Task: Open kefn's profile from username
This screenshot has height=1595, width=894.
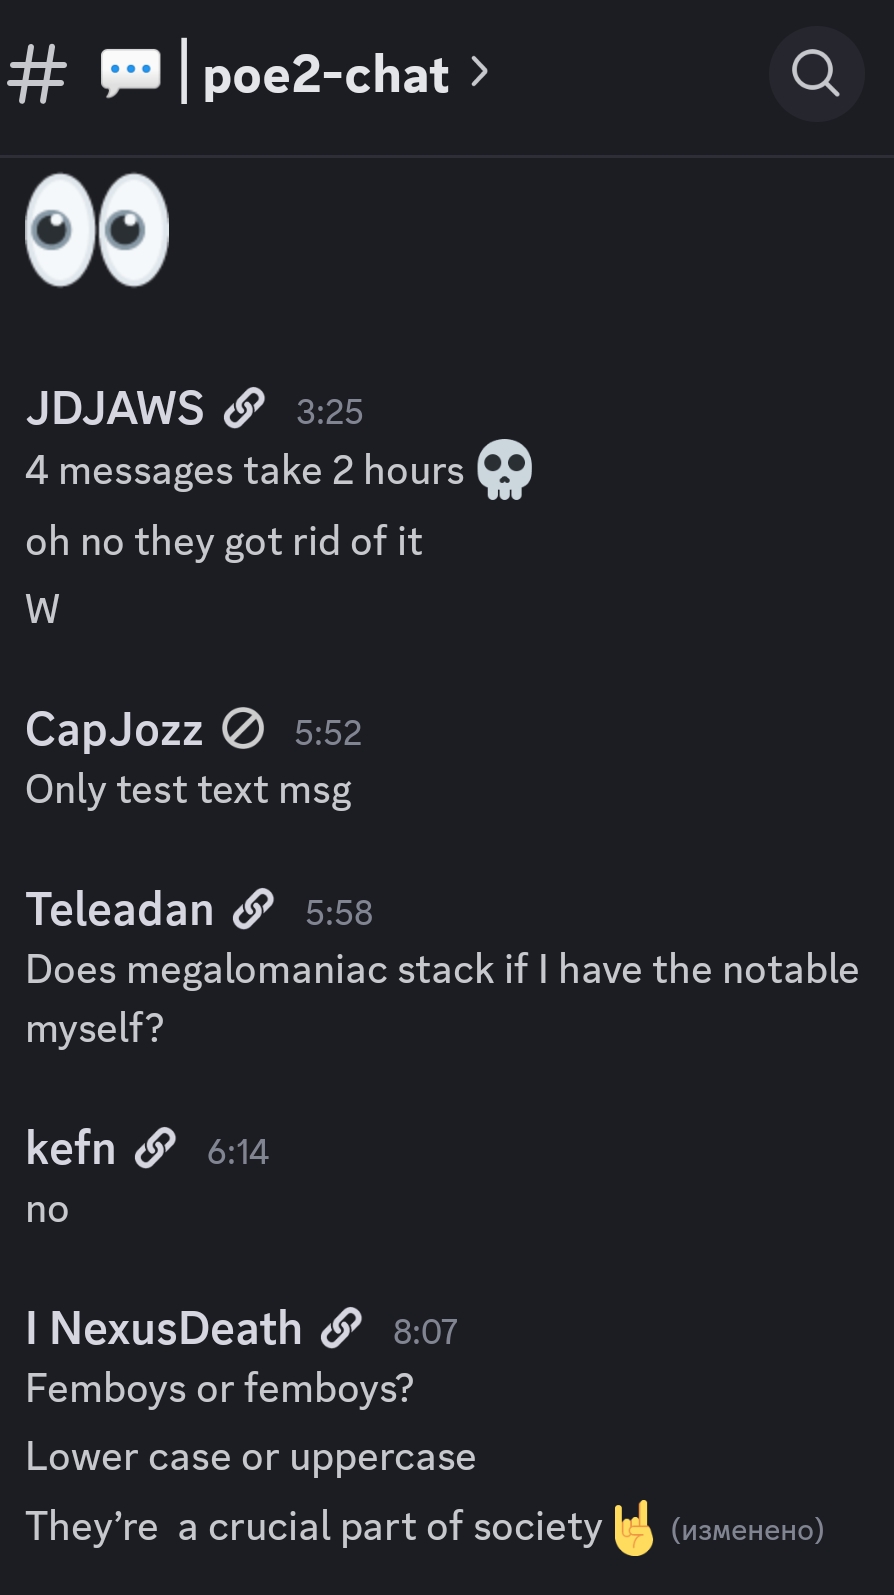Action: 71,1148
